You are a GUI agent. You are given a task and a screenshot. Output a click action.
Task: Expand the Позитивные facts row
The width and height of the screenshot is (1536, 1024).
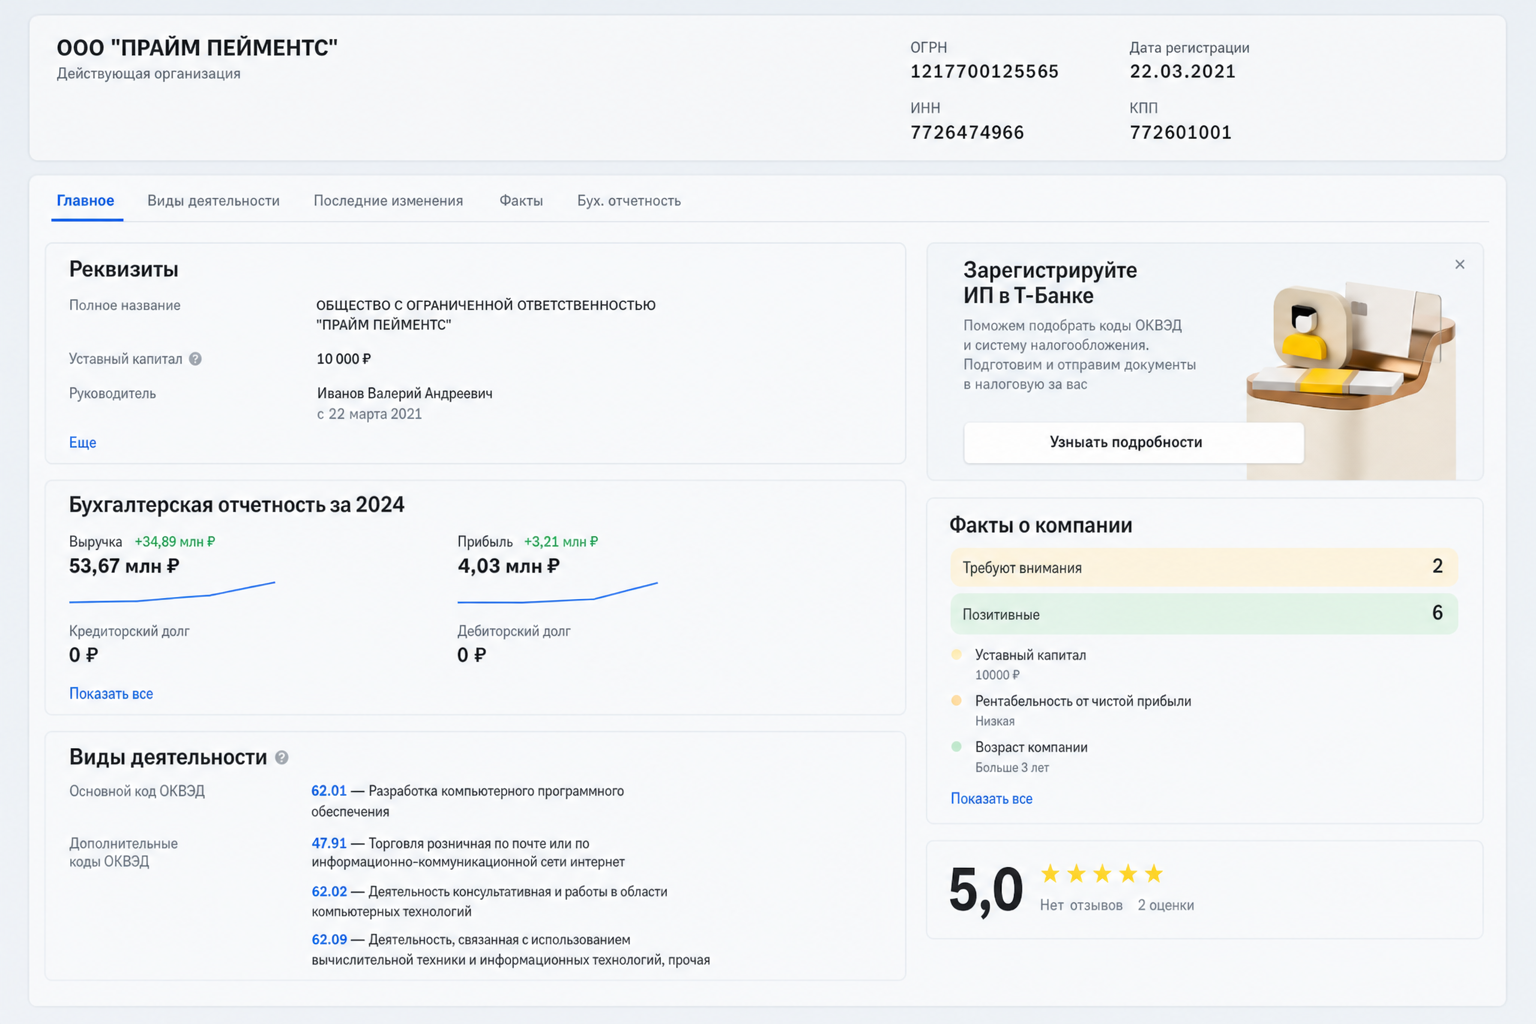(x=1203, y=614)
